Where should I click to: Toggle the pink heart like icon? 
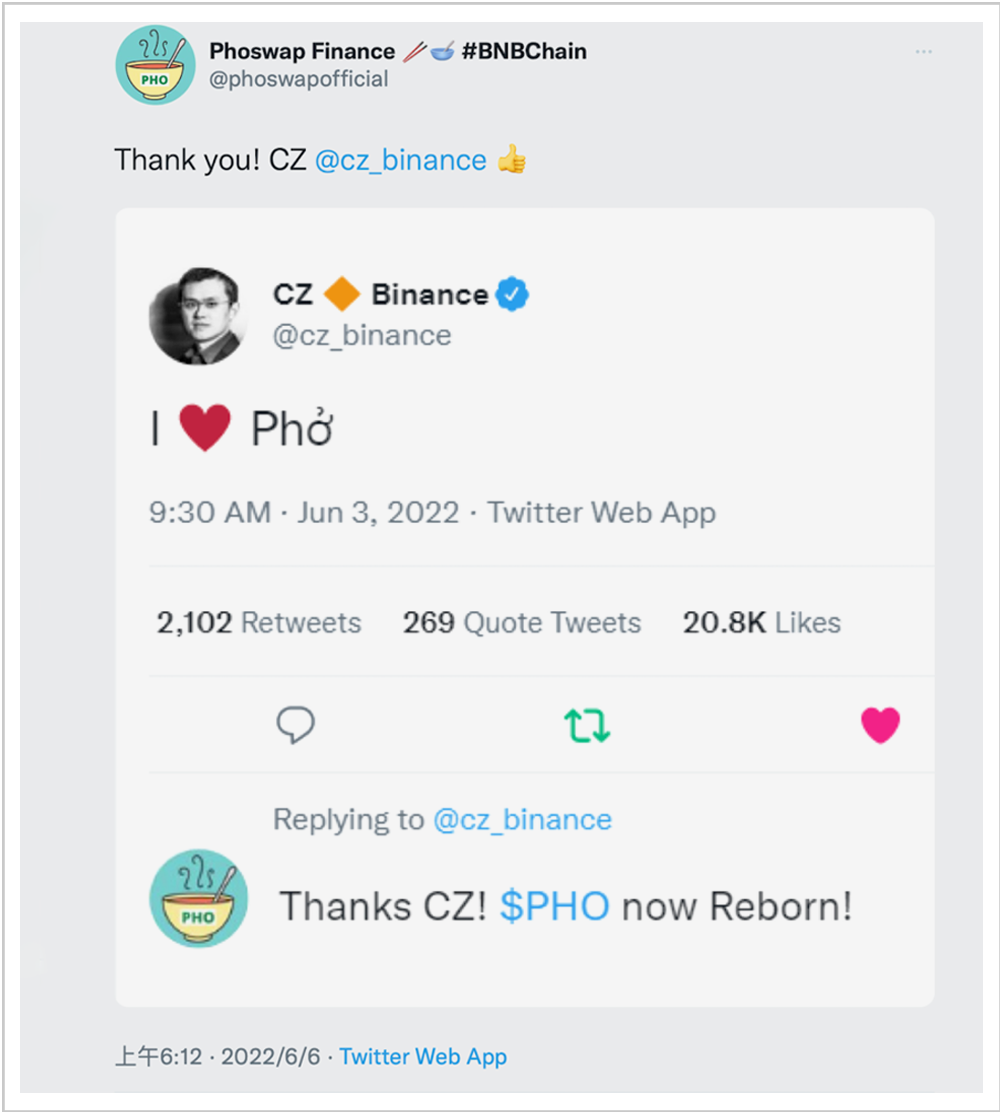[880, 725]
